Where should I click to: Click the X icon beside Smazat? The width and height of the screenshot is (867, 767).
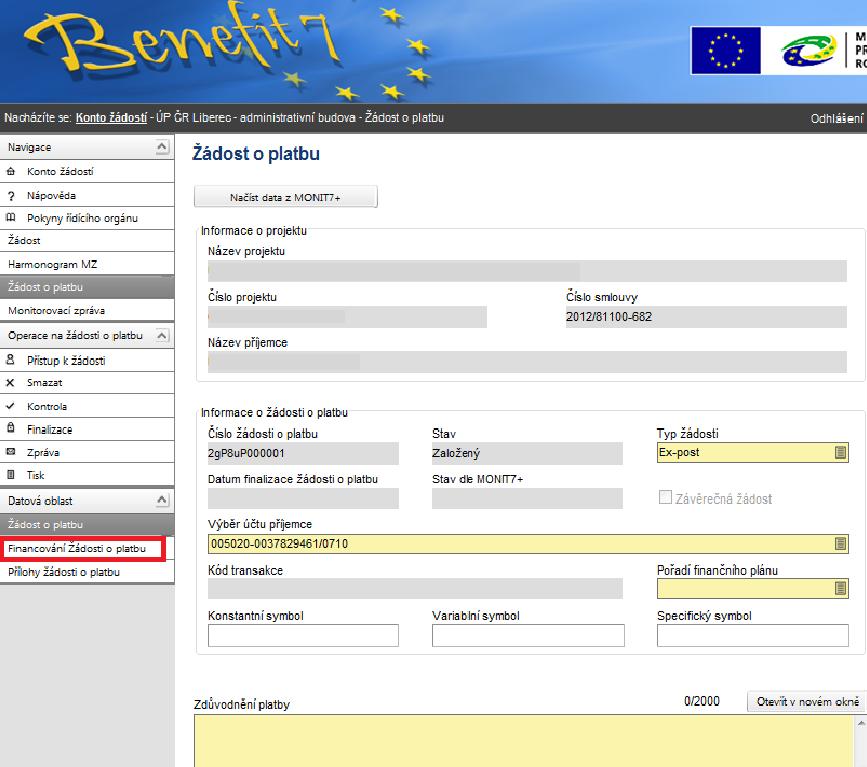point(10,383)
